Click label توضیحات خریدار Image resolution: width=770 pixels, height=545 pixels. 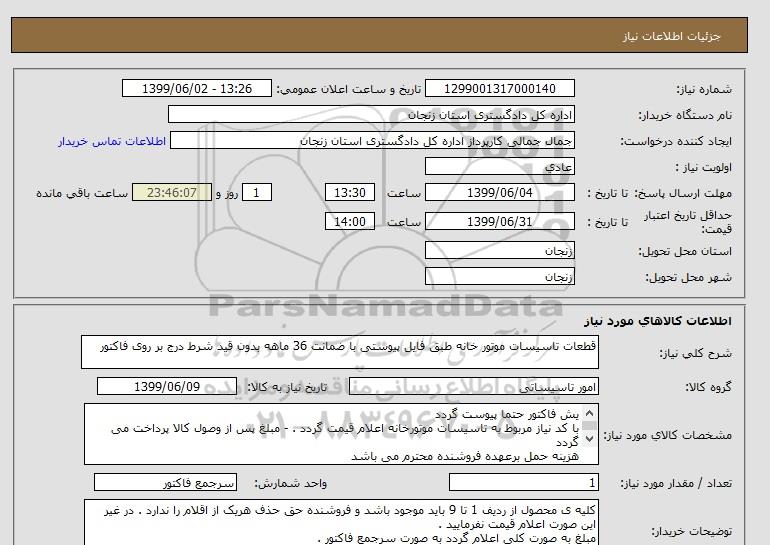[691, 532]
